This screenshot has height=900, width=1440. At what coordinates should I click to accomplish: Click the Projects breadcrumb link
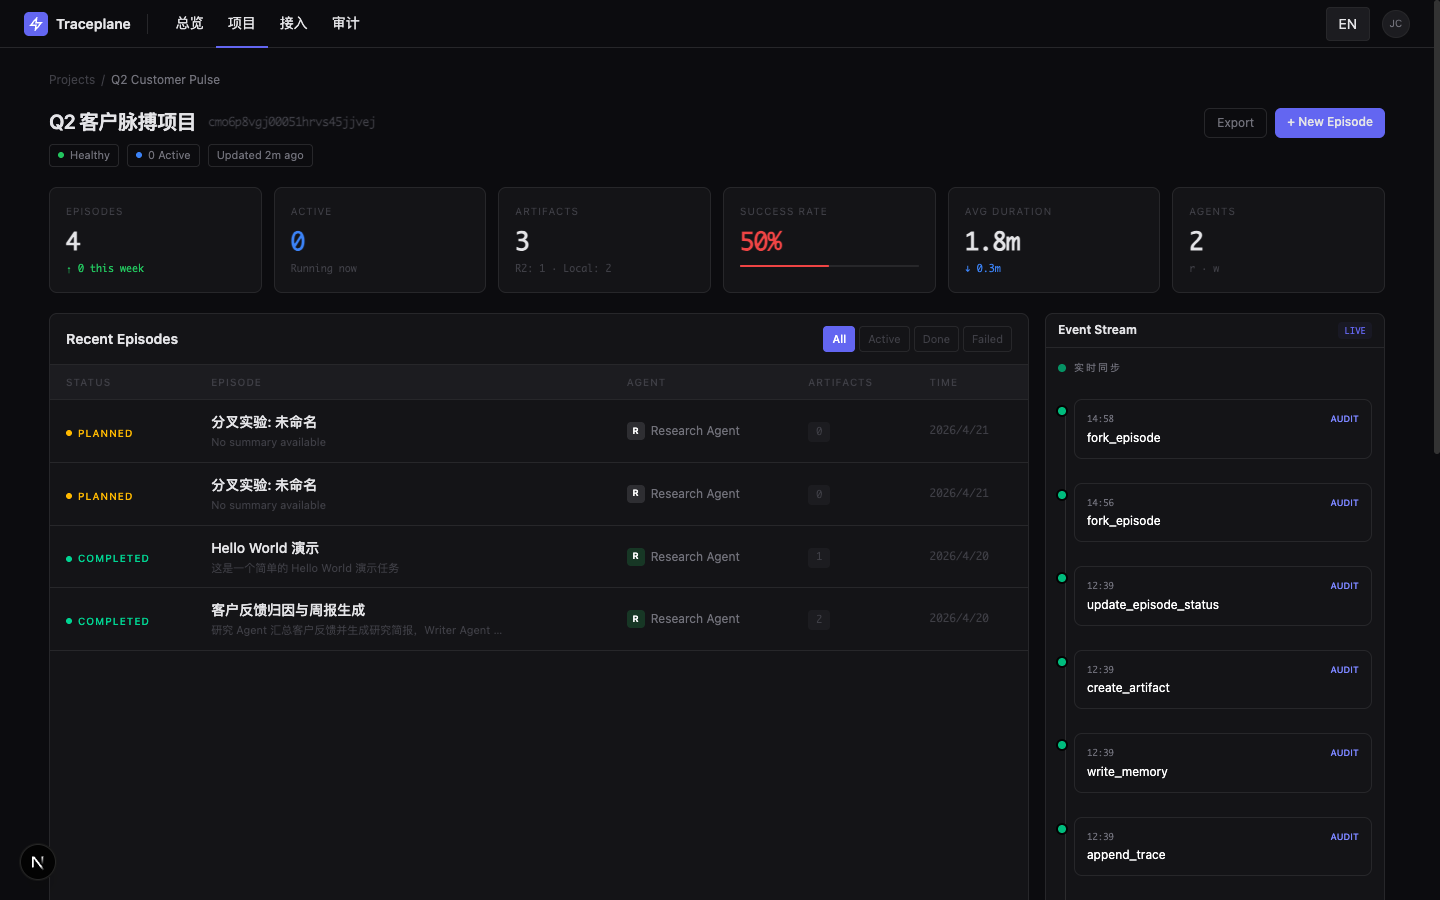pos(71,79)
